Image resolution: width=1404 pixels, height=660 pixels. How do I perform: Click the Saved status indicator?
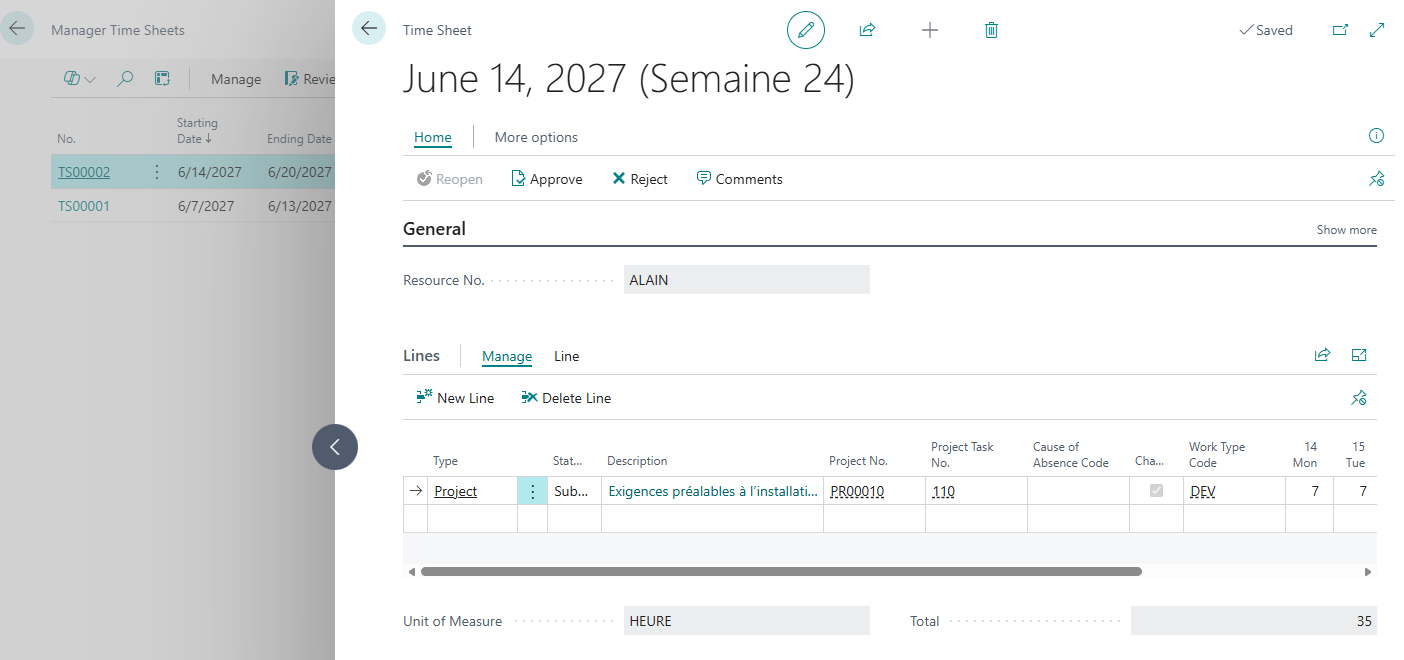tap(1265, 30)
